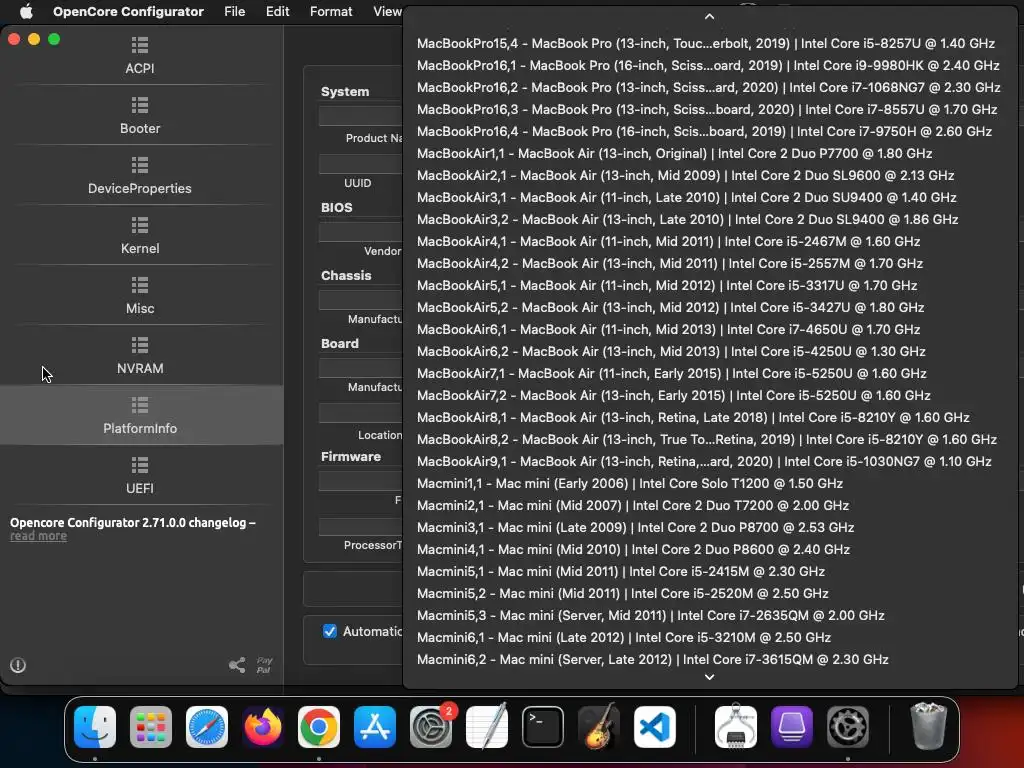Open Visual Studio Code from the Dock
The height and width of the screenshot is (768, 1024).
pos(654,727)
